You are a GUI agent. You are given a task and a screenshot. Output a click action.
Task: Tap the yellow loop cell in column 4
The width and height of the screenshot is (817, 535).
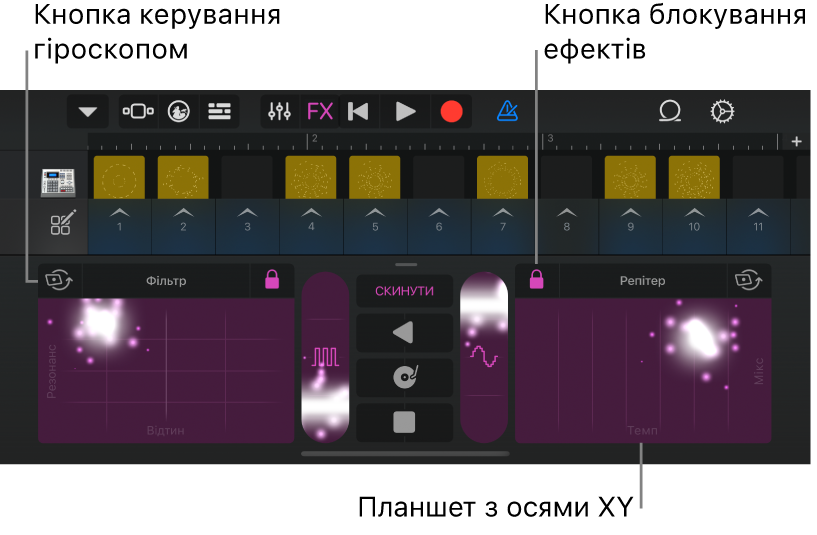coord(311,177)
